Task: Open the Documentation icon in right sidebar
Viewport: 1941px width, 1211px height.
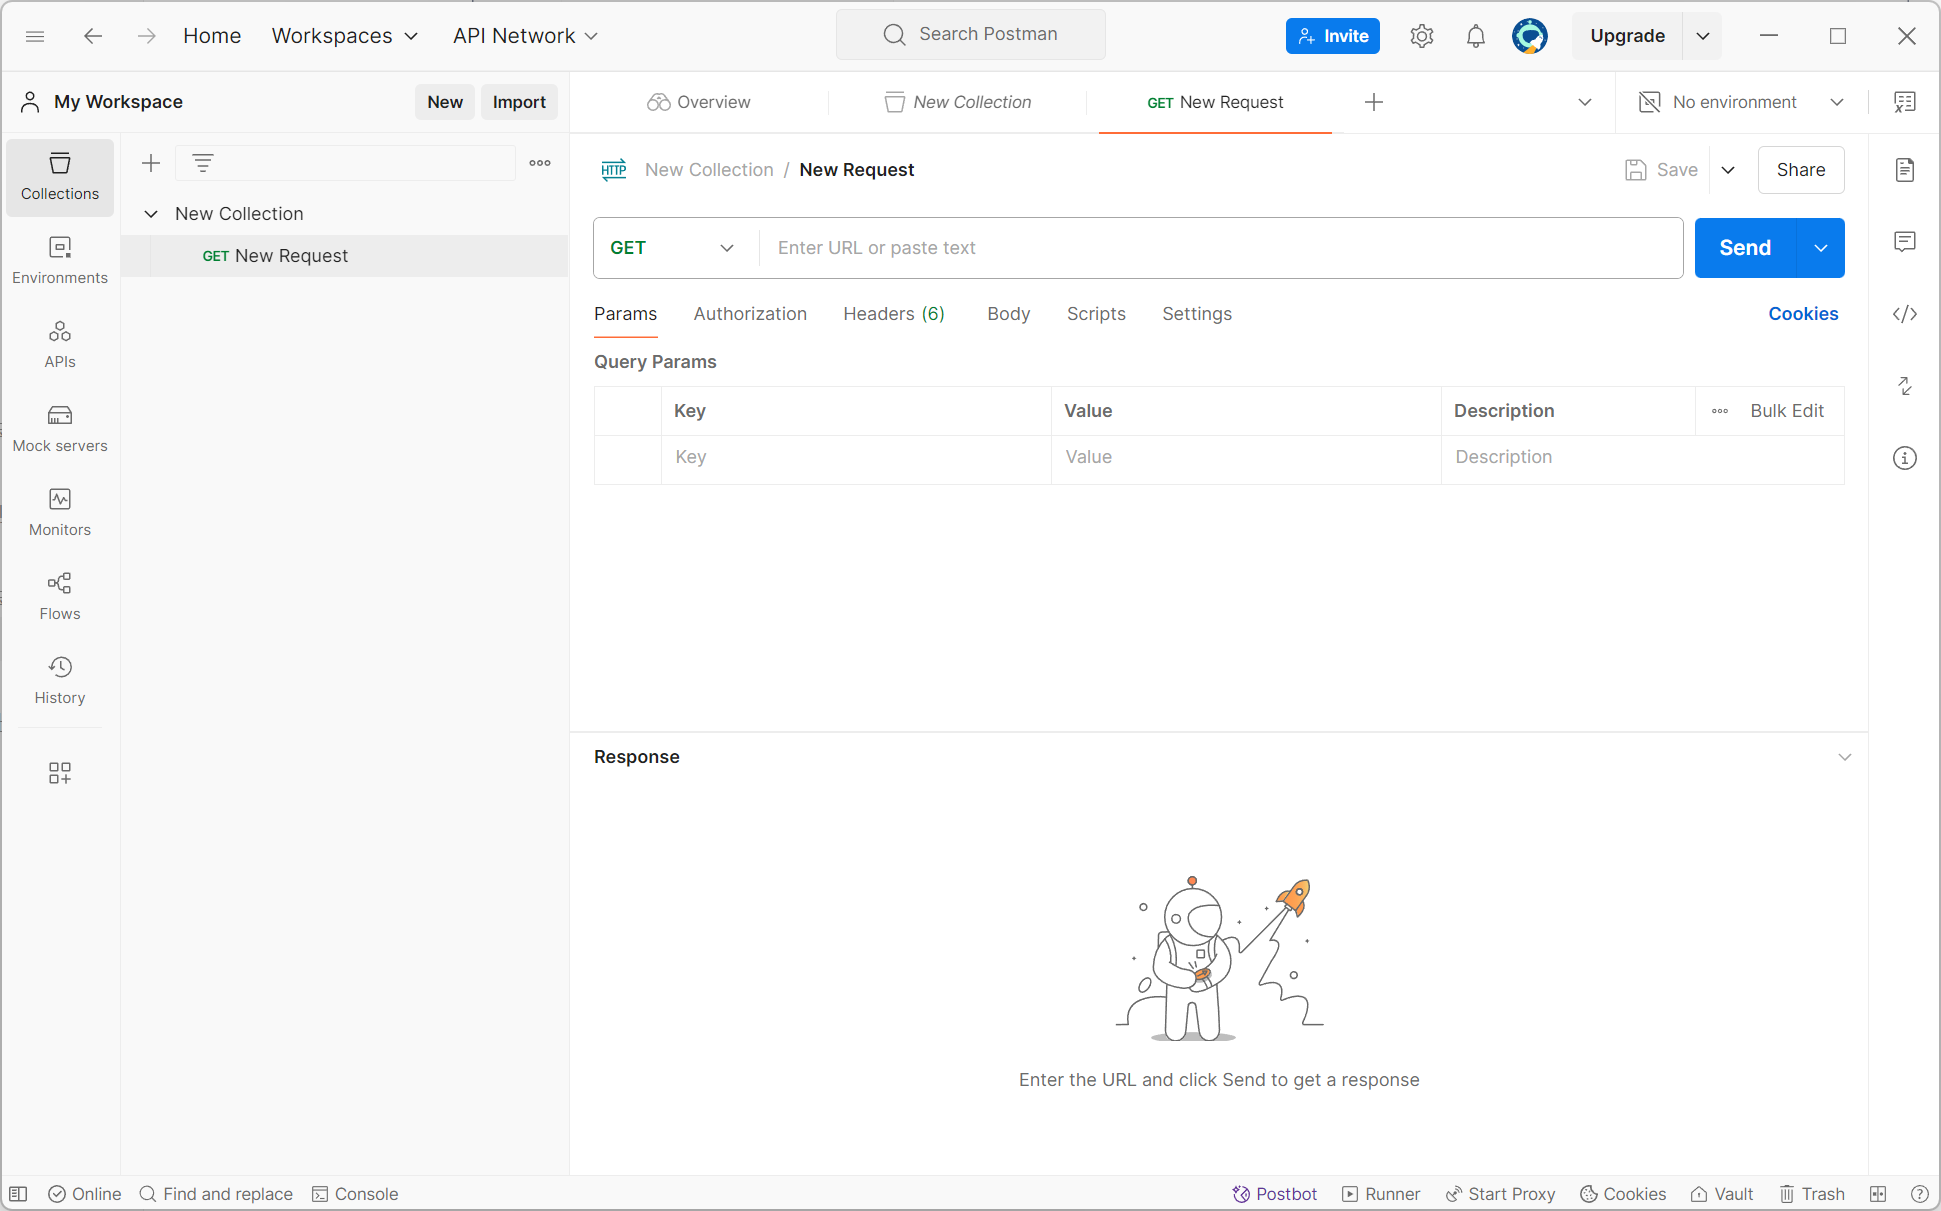Action: pyautogui.click(x=1905, y=170)
